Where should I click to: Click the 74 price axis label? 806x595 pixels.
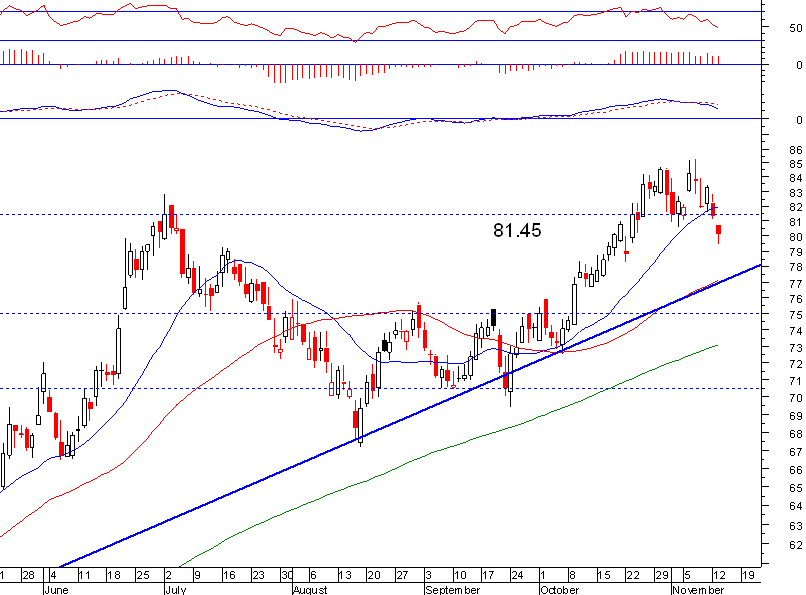click(796, 331)
